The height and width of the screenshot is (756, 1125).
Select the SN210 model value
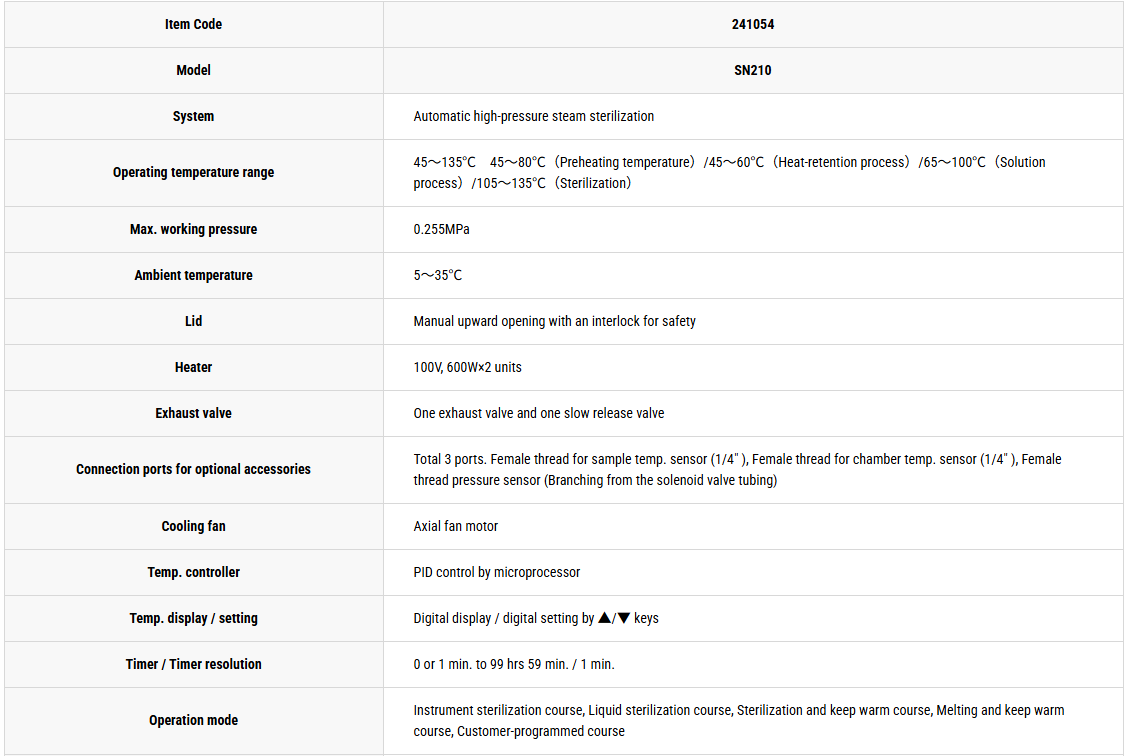[x=753, y=70]
